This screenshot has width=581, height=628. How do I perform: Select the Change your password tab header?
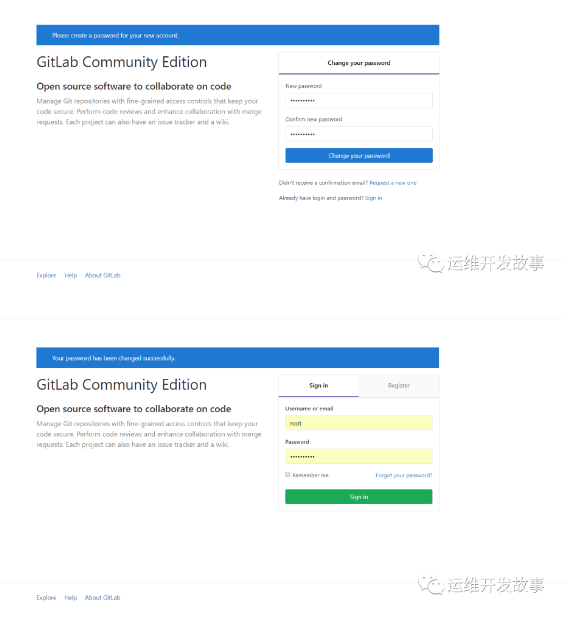coord(359,63)
